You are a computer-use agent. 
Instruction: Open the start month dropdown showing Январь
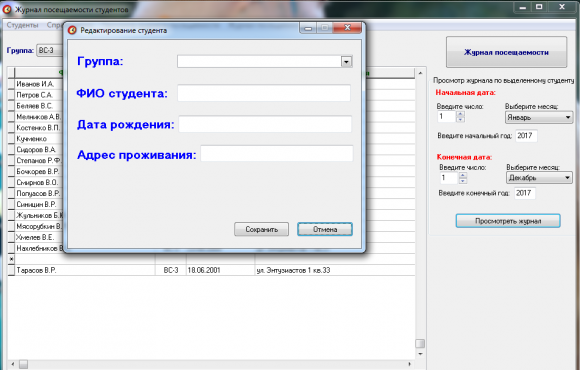pyautogui.click(x=539, y=118)
